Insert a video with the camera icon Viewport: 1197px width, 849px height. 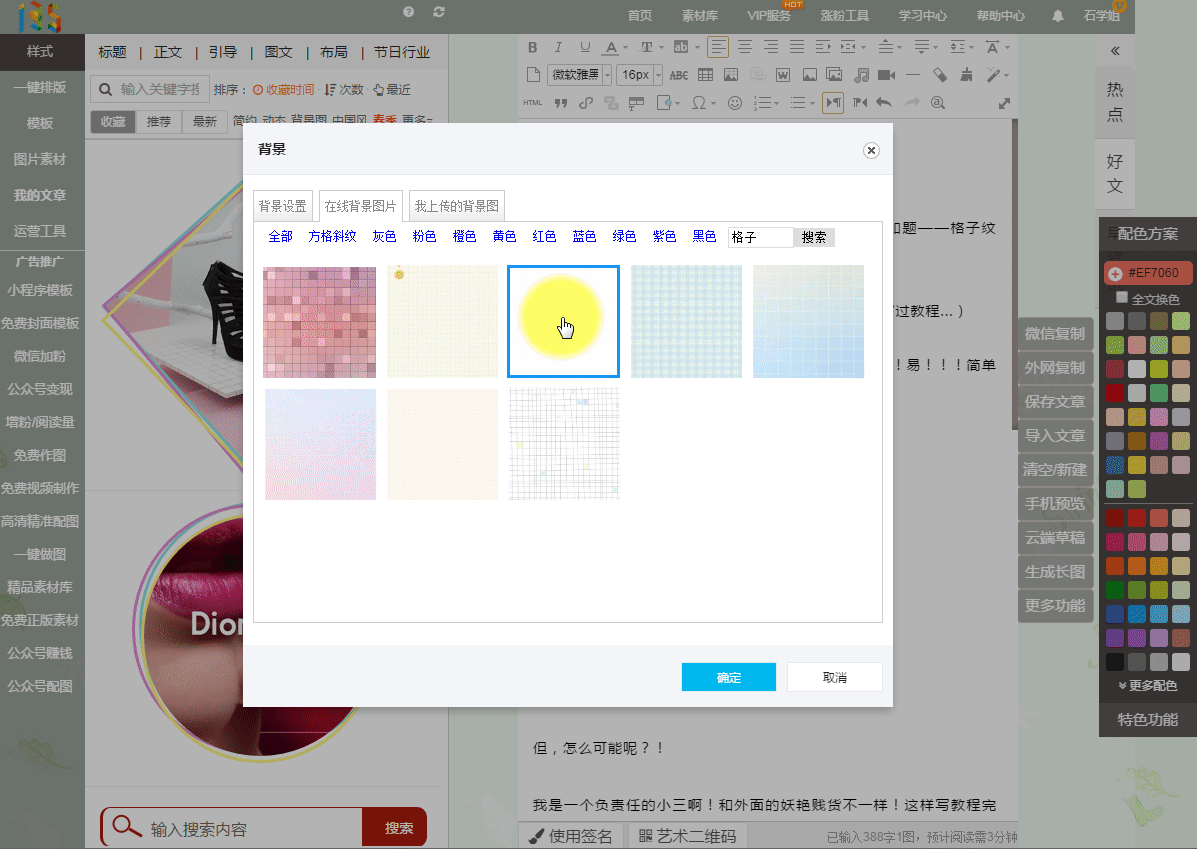886,75
